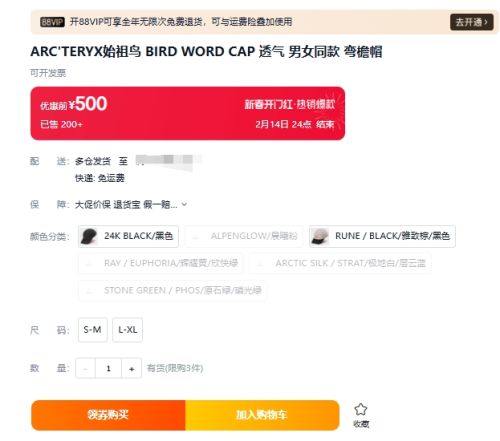The width and height of the screenshot is (500, 441).
Task: Select STONE GREEN / PHOS color option
Action: [172, 291]
